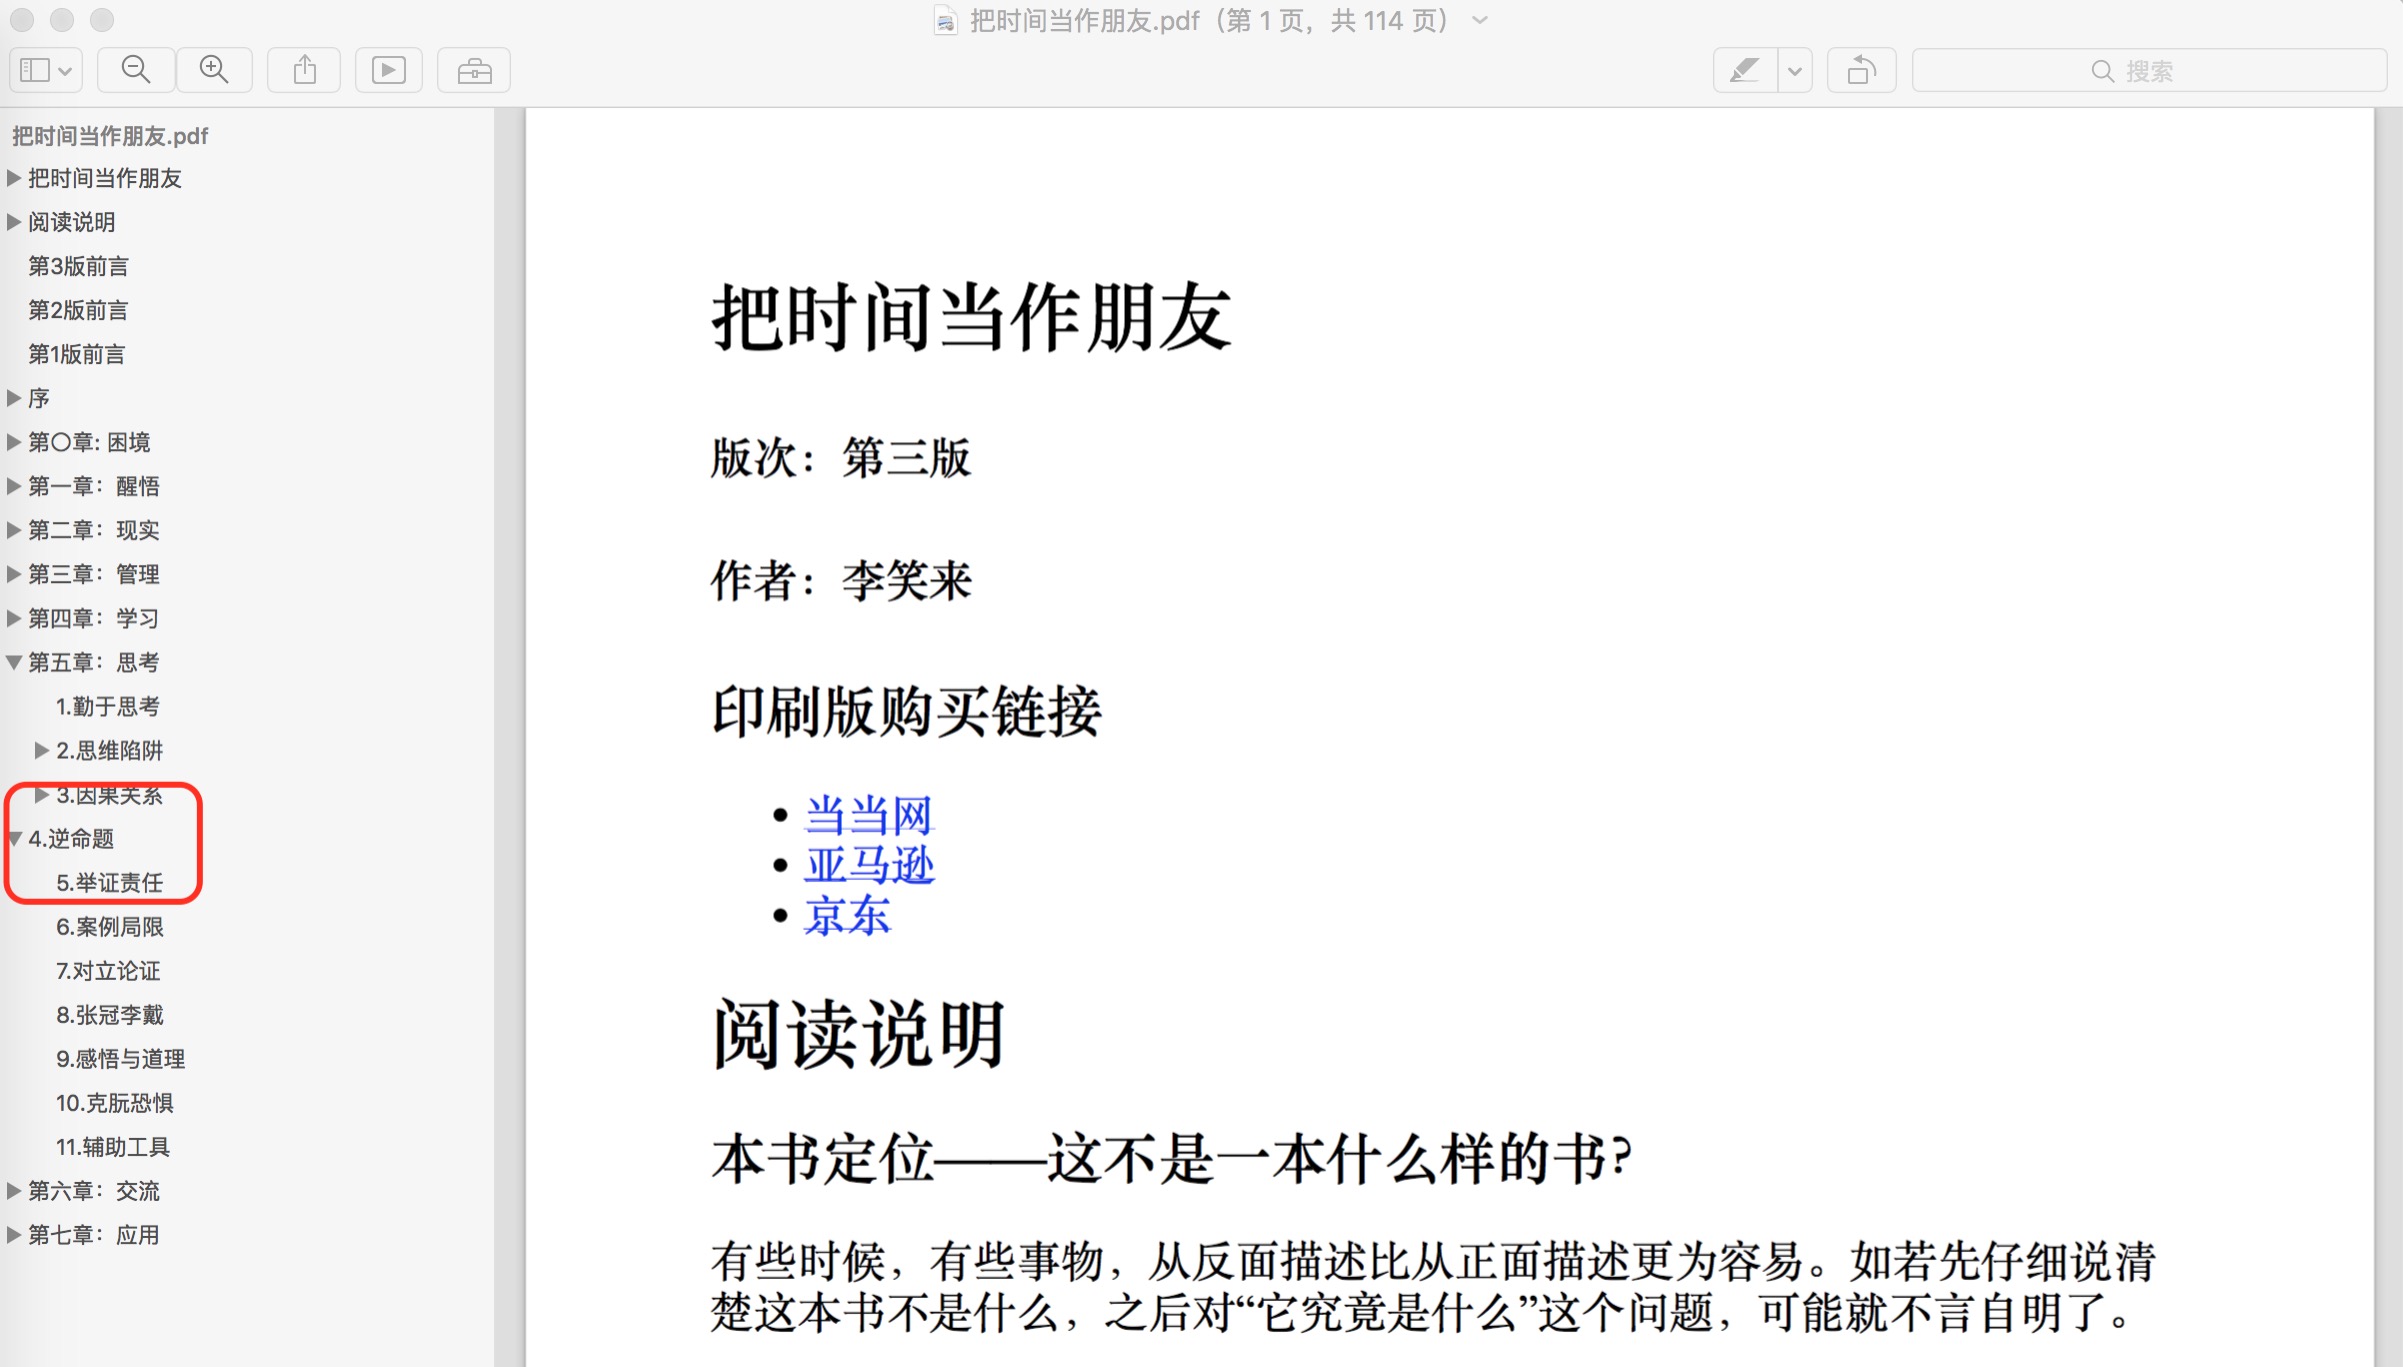Expand the 2.思维陷阱 section
Image resolution: width=2403 pixels, height=1367 pixels.
click(42, 750)
